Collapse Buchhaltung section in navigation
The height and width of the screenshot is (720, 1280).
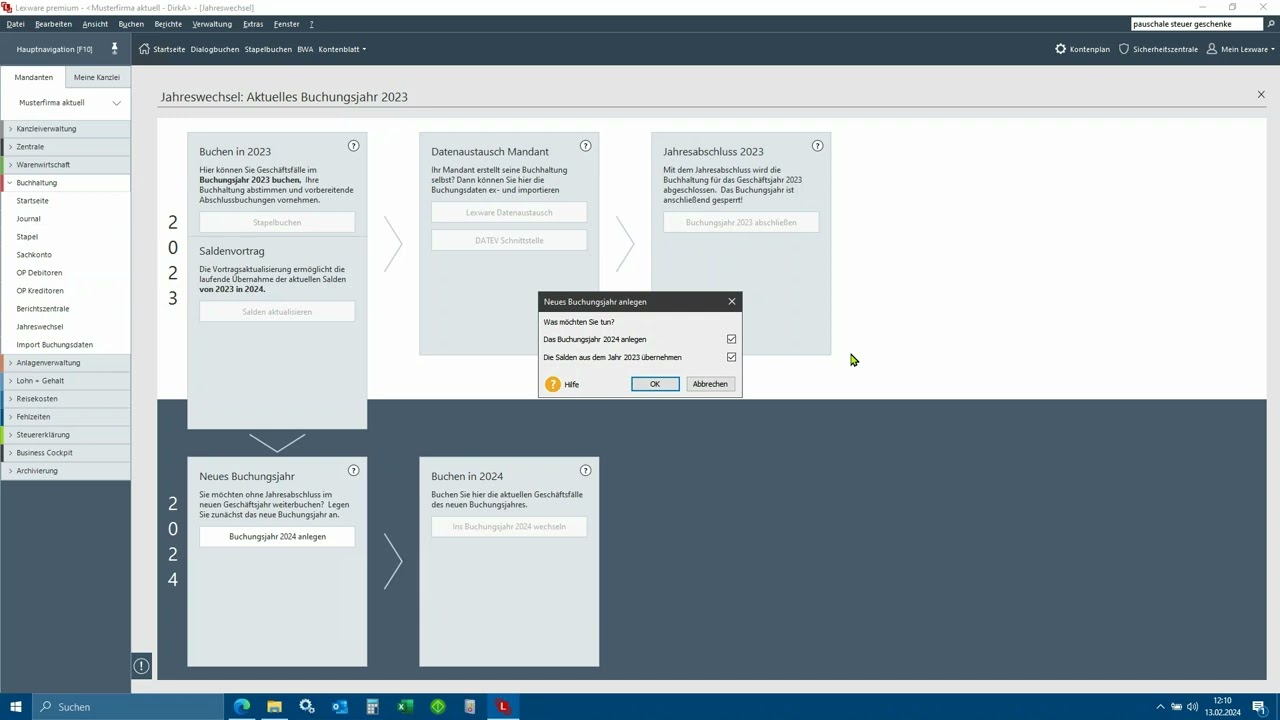[11, 183]
